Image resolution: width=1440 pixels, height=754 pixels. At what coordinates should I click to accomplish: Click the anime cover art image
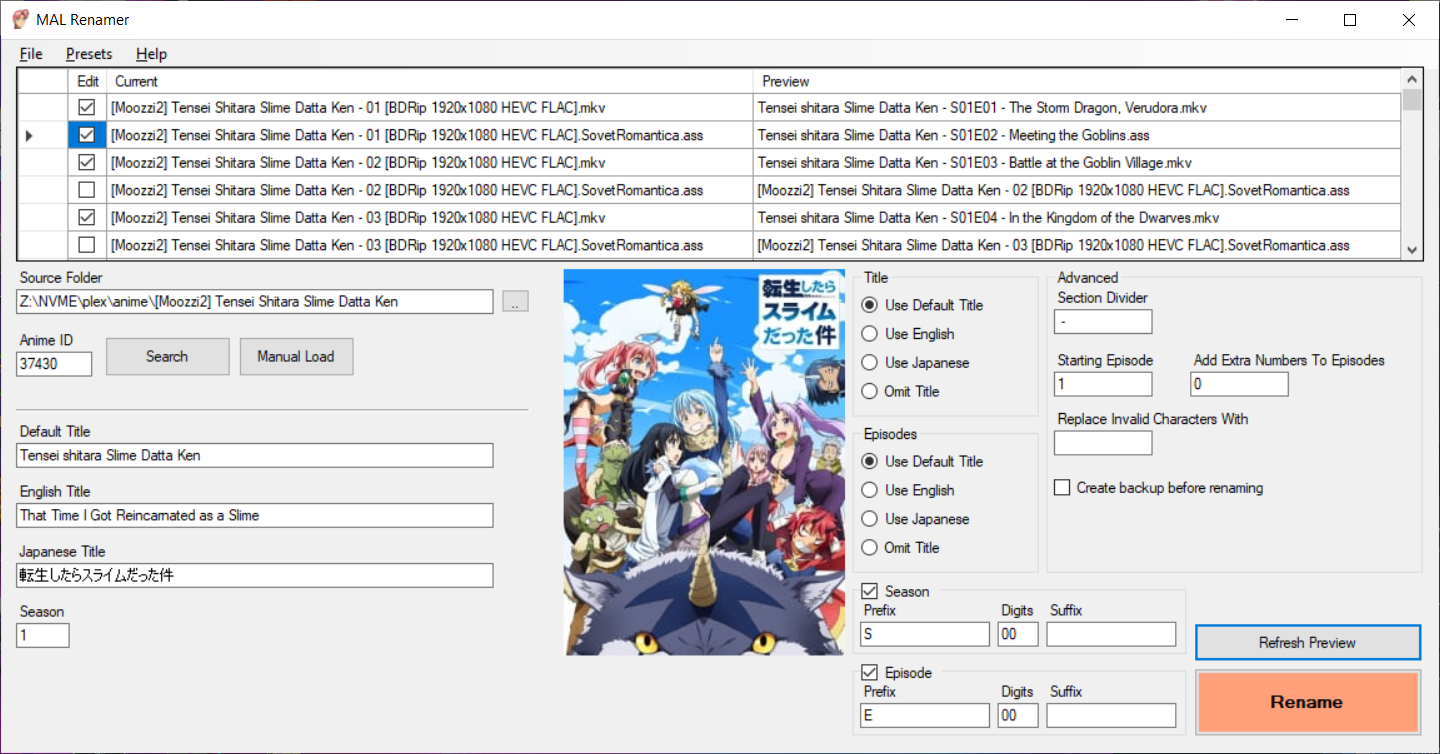(x=704, y=462)
